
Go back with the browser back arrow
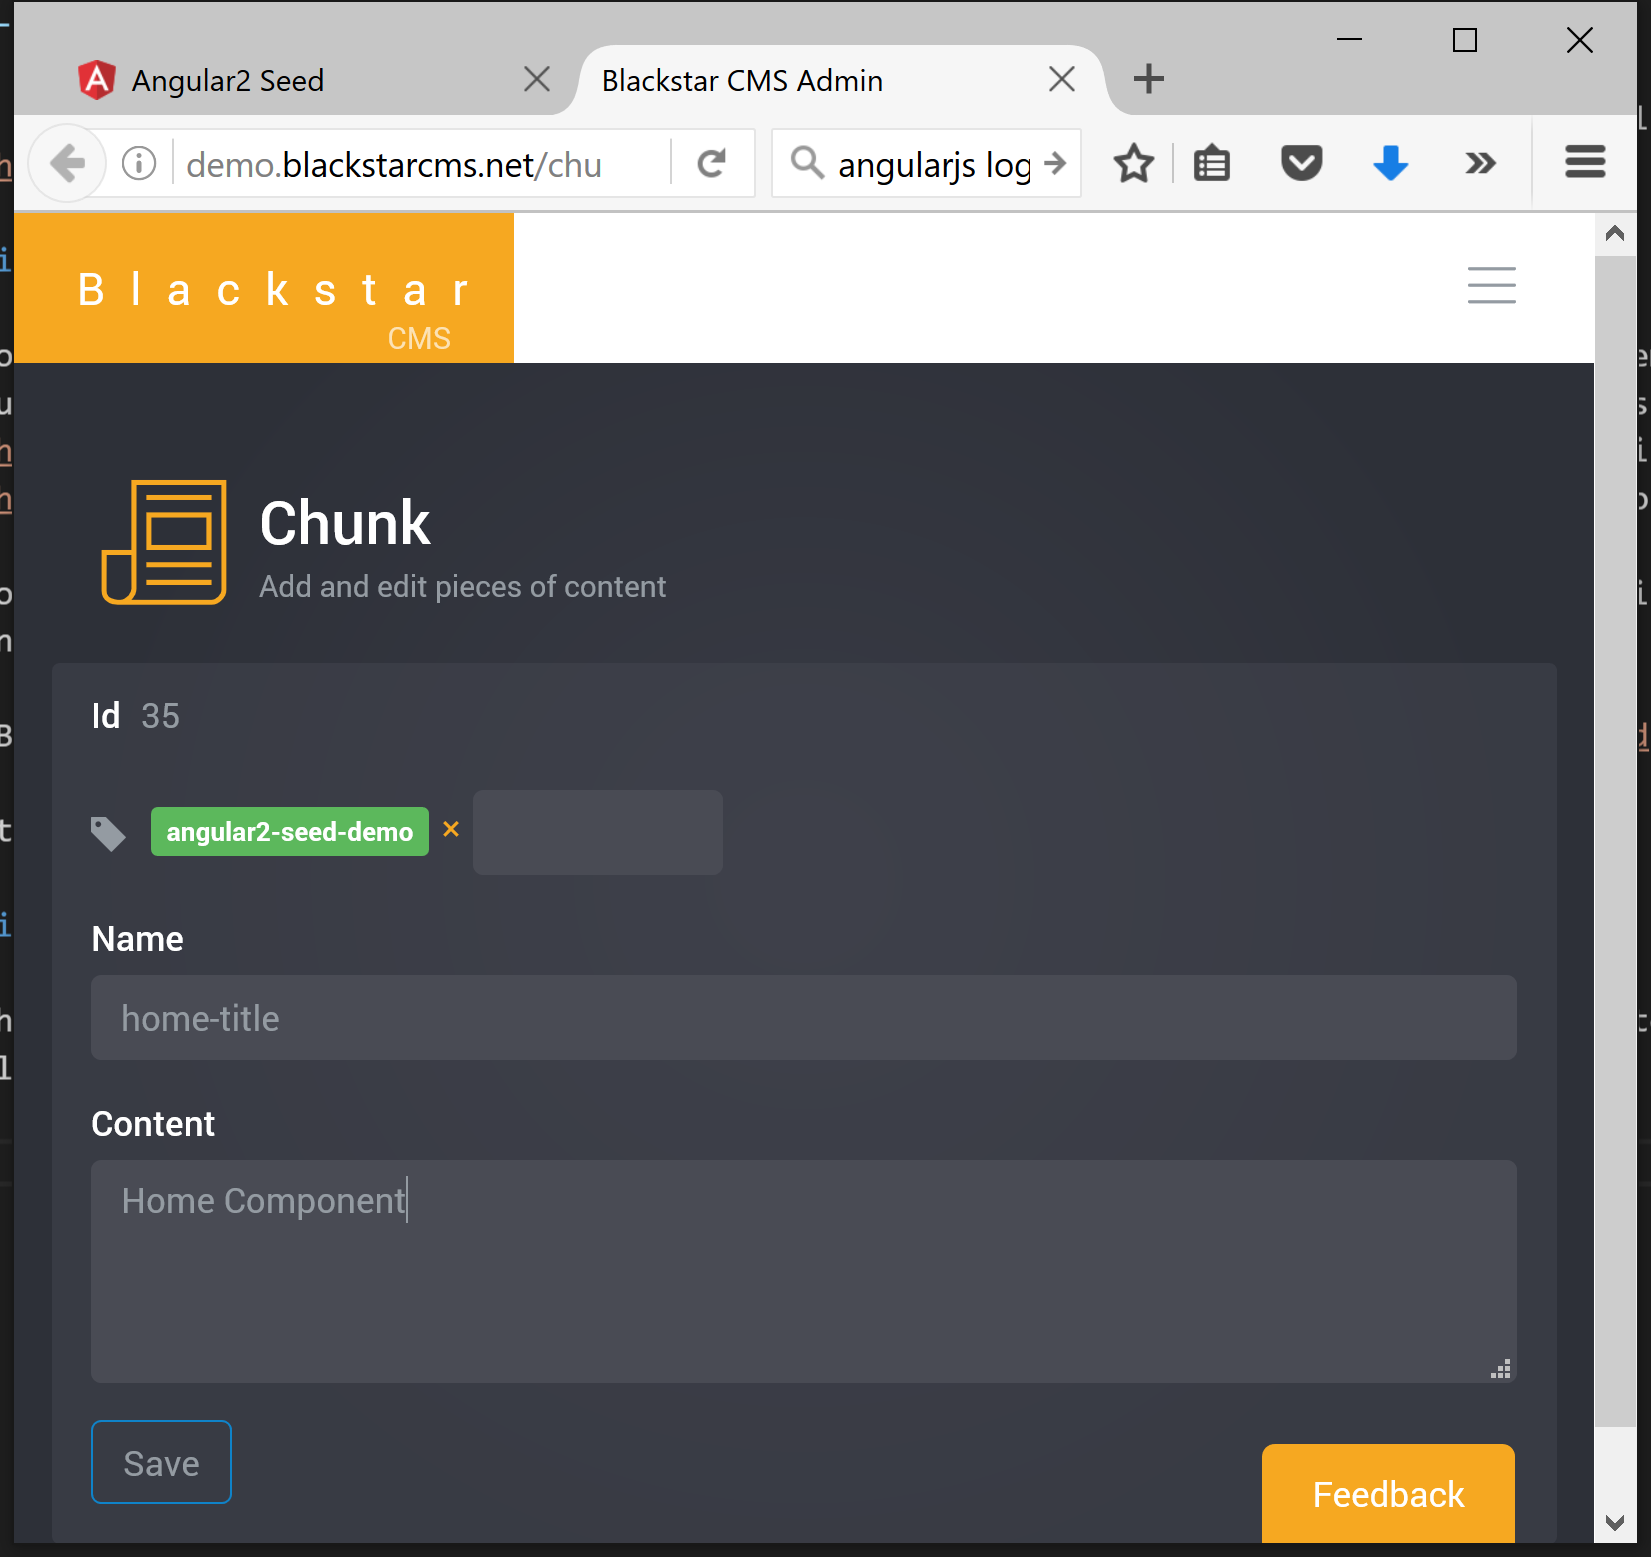[x=68, y=163]
